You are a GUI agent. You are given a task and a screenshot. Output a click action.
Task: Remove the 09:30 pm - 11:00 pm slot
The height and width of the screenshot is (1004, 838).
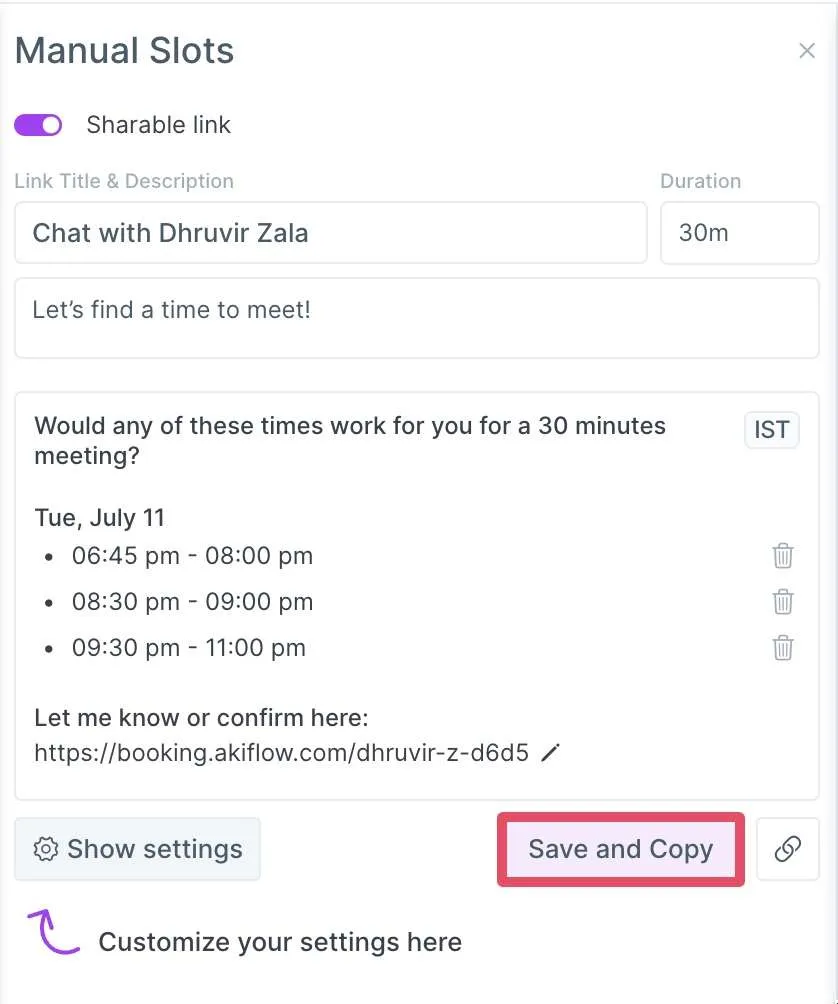(782, 648)
